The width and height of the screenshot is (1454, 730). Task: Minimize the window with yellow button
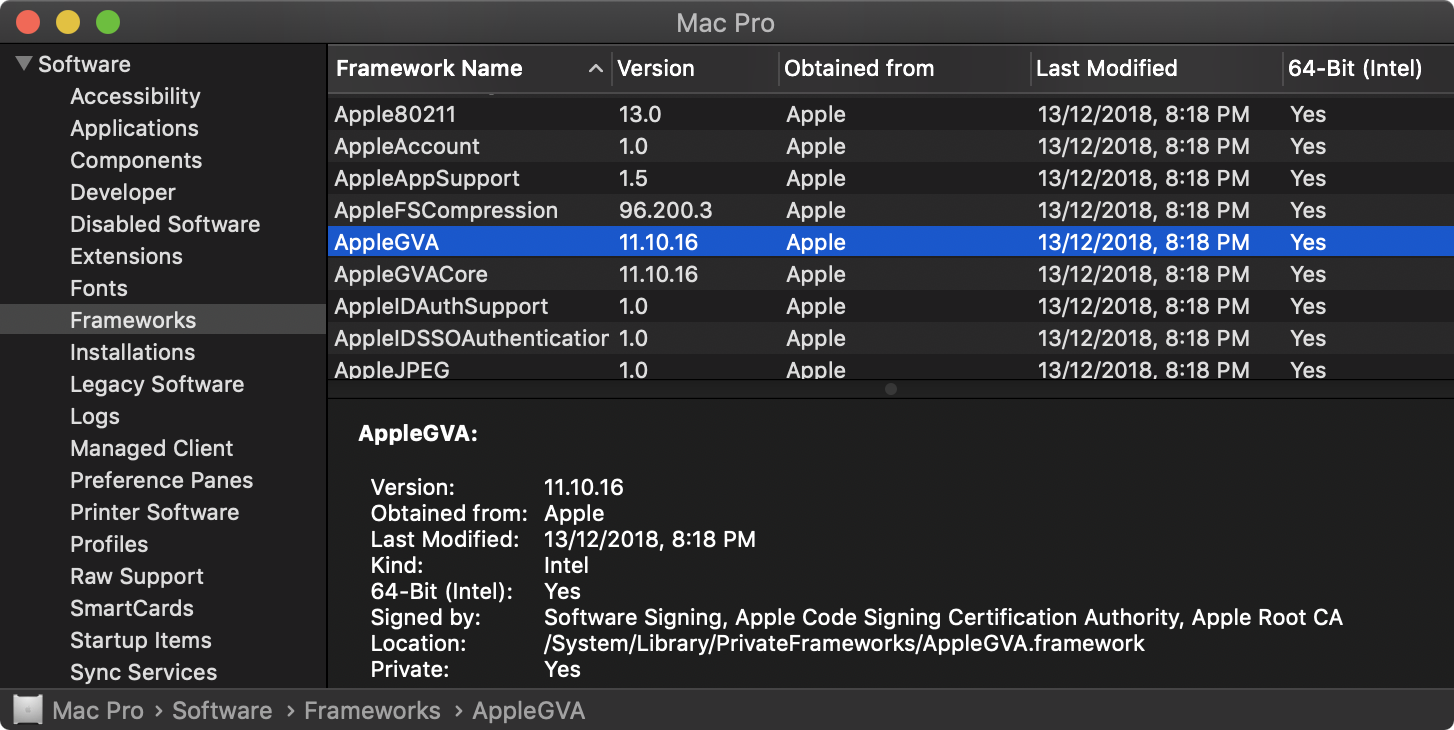pos(68,22)
